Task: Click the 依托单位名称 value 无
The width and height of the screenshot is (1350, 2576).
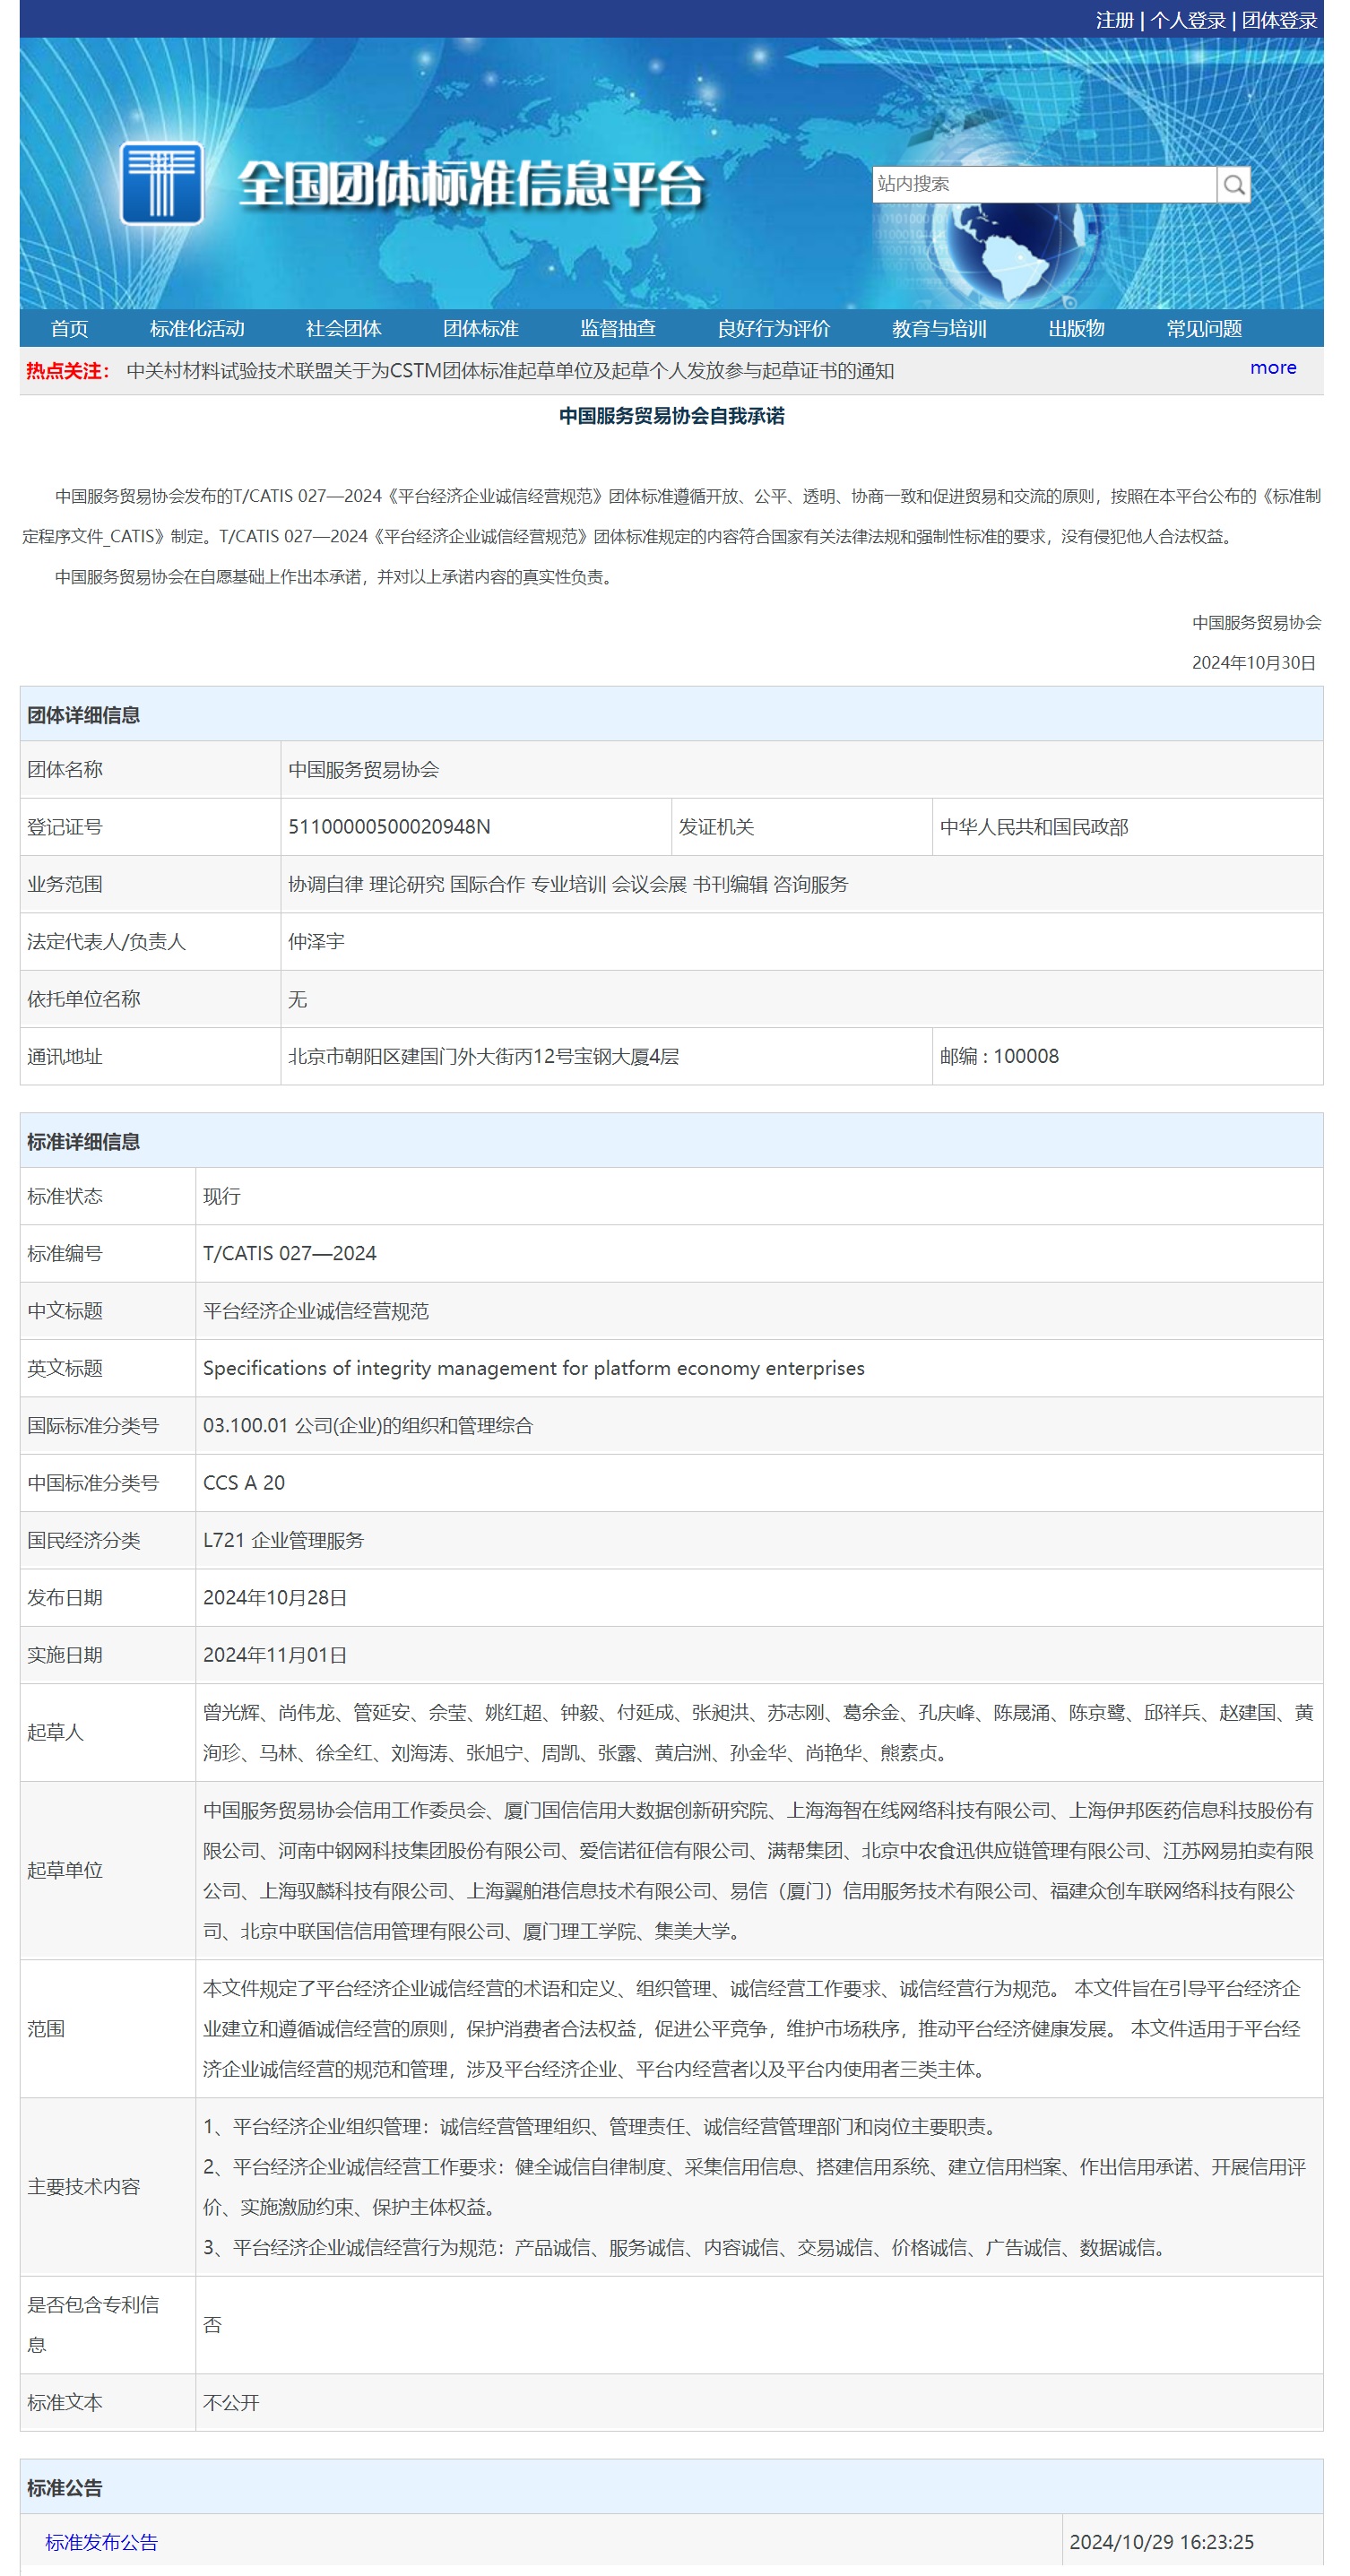Action: [297, 1000]
